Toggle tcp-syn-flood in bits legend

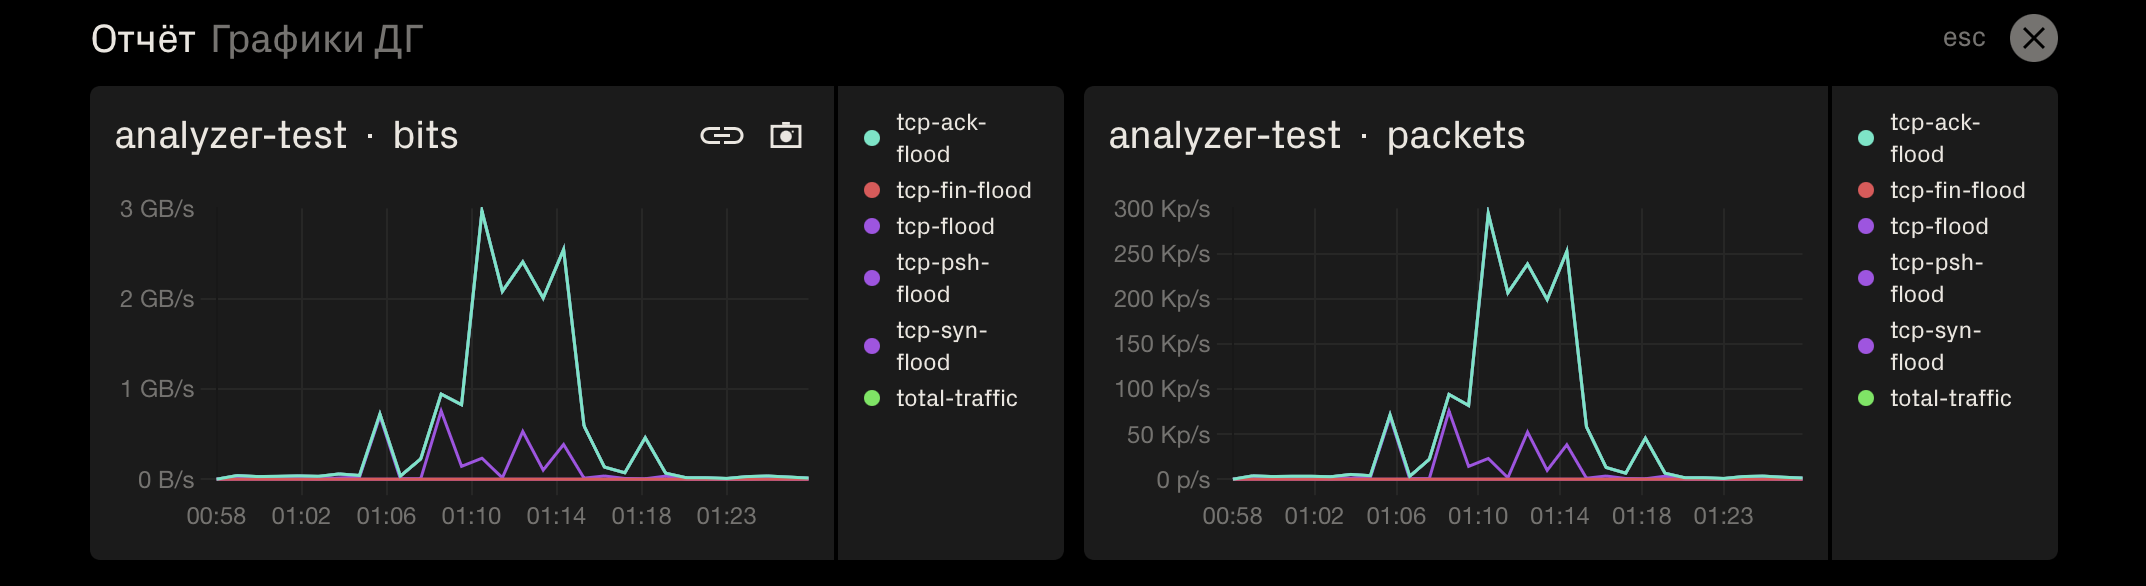(940, 346)
